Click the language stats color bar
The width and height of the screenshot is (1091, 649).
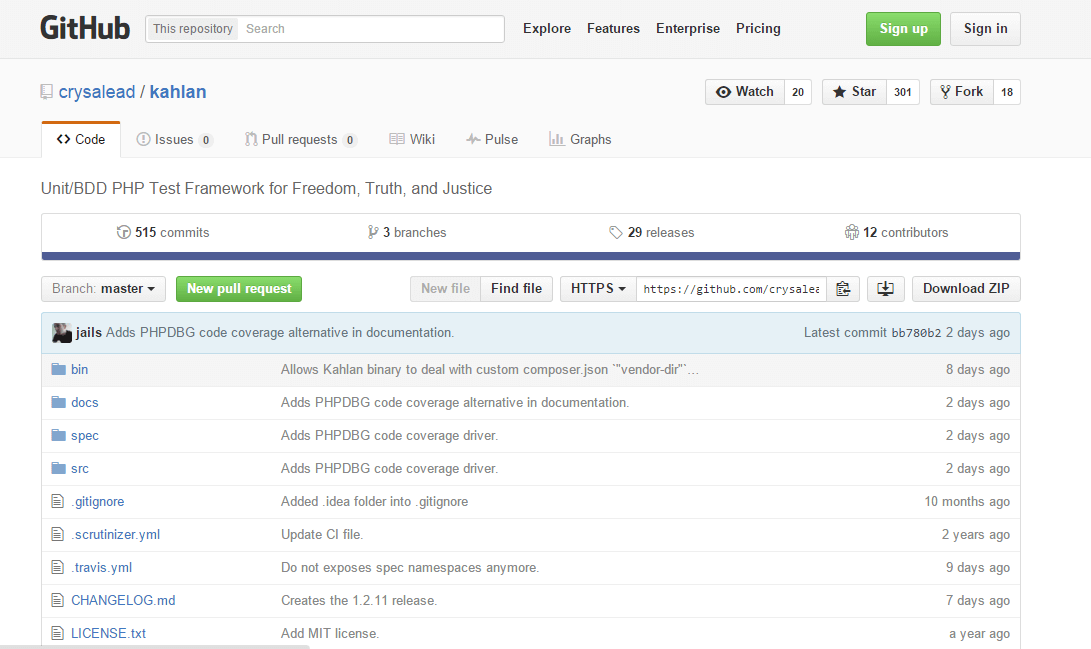coord(531,256)
